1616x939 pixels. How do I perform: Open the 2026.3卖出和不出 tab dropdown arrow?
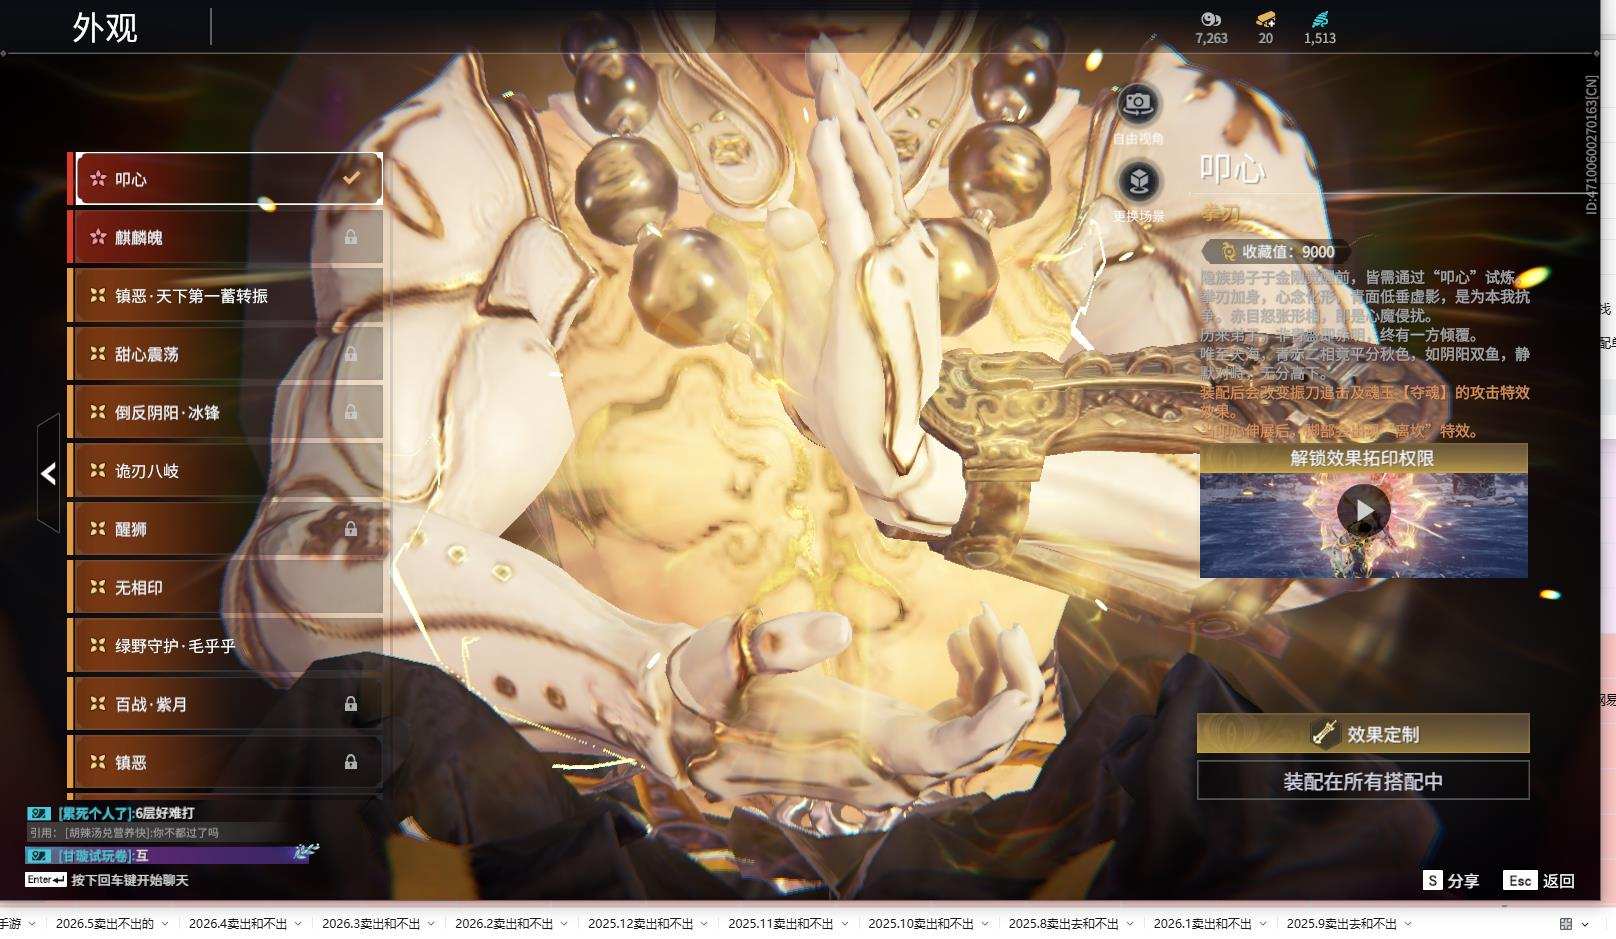click(431, 924)
